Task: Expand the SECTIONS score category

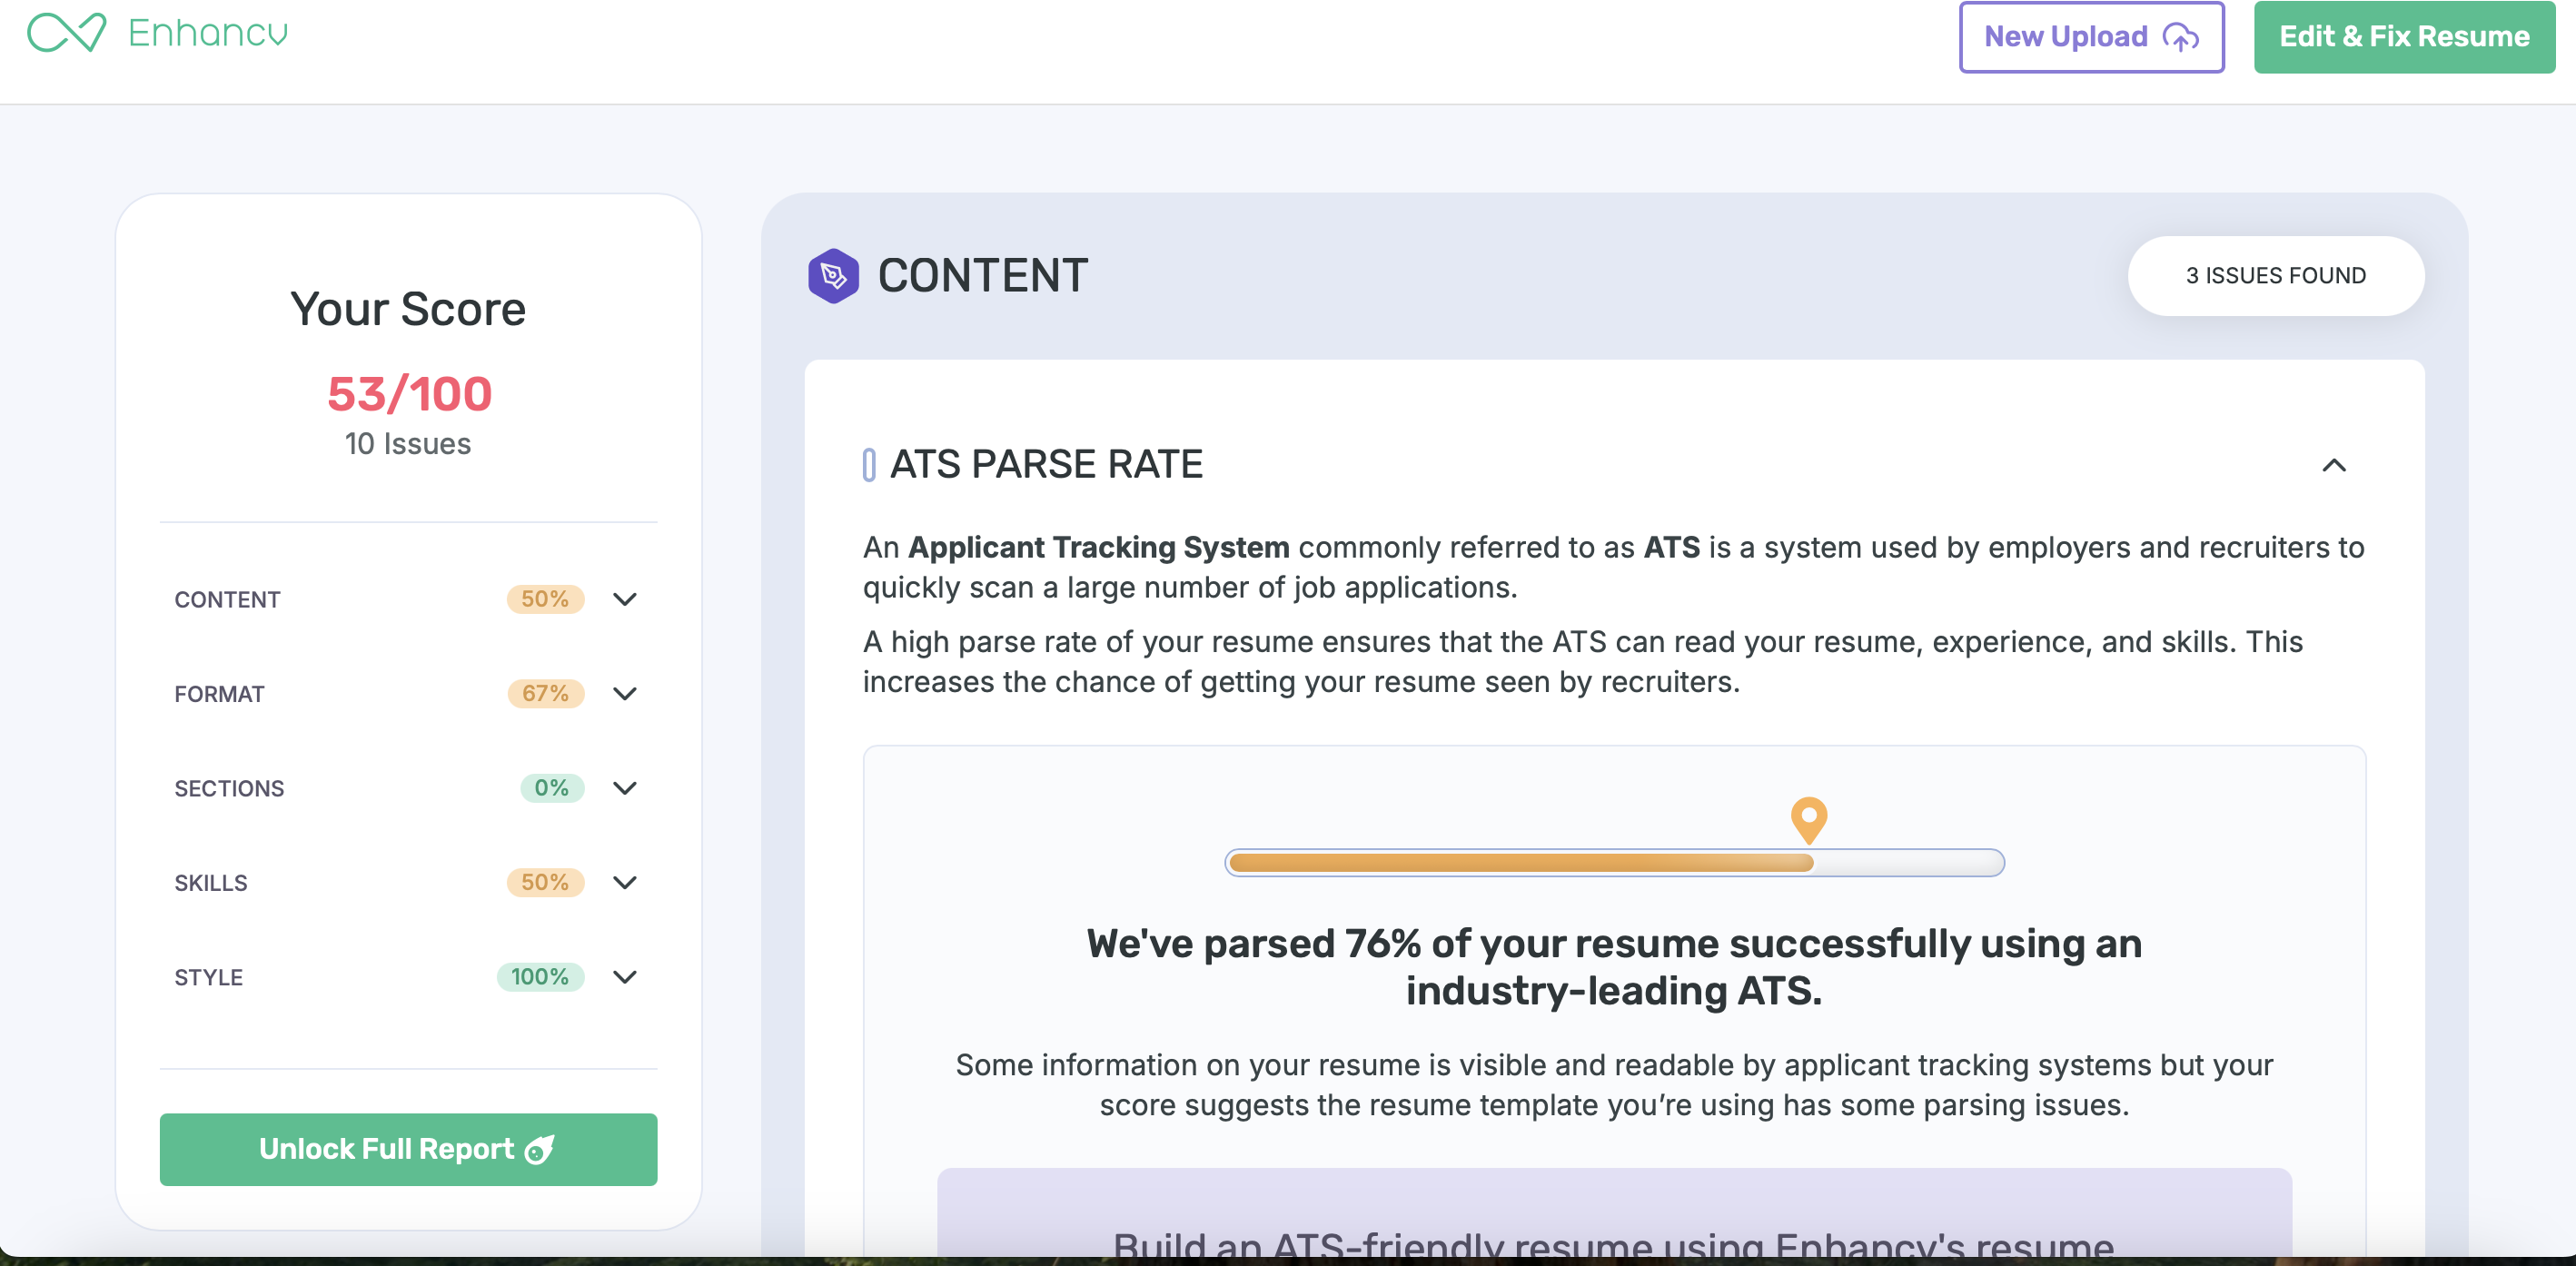Action: coord(625,788)
